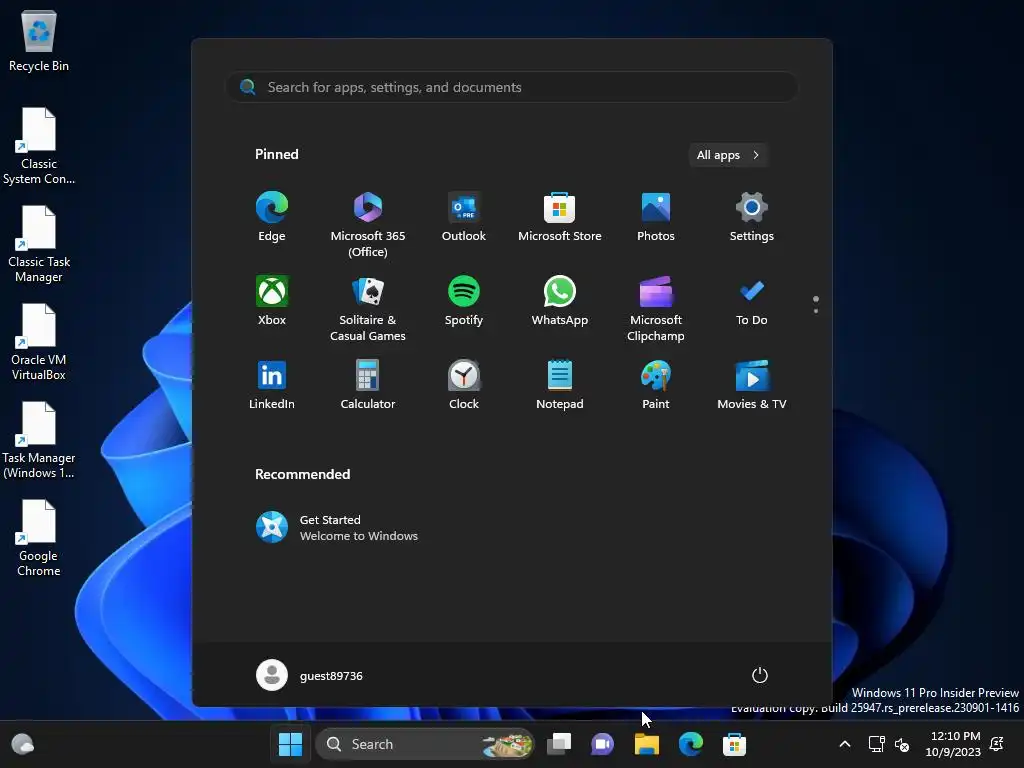Launch Microsoft 365 (Office)
The height and width of the screenshot is (768, 1024).
(368, 225)
